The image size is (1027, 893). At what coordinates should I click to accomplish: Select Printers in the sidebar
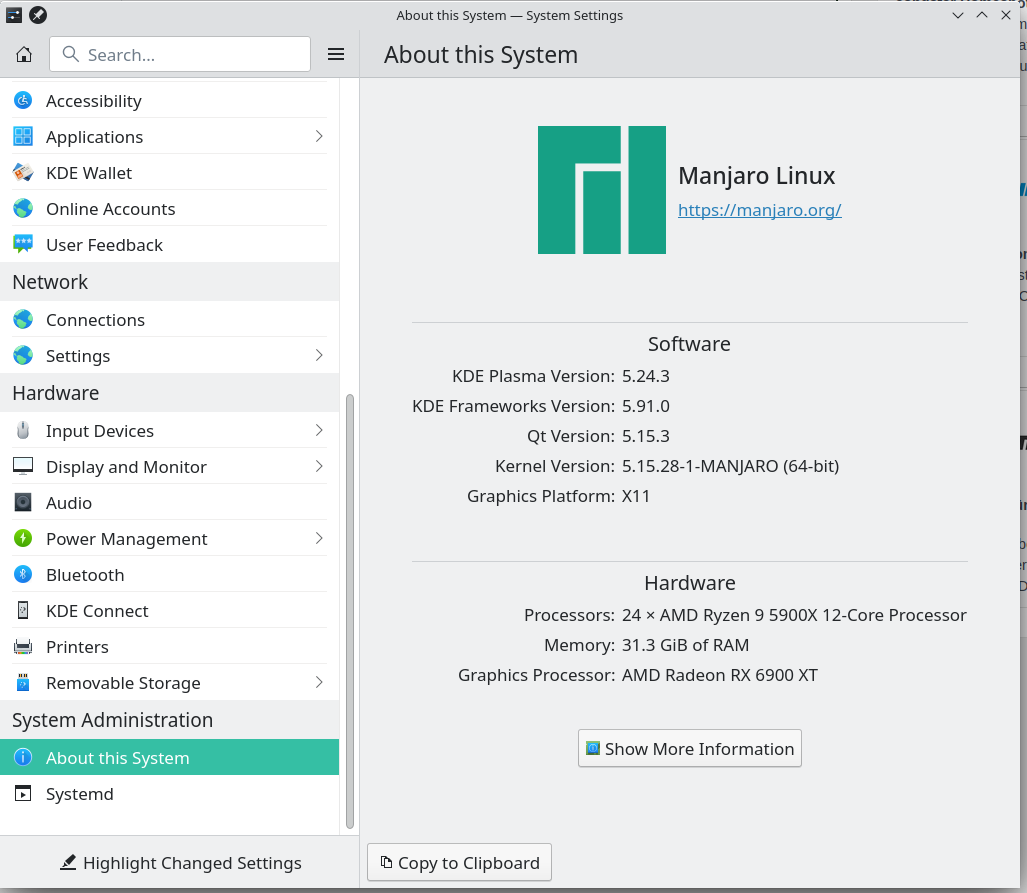[170, 647]
